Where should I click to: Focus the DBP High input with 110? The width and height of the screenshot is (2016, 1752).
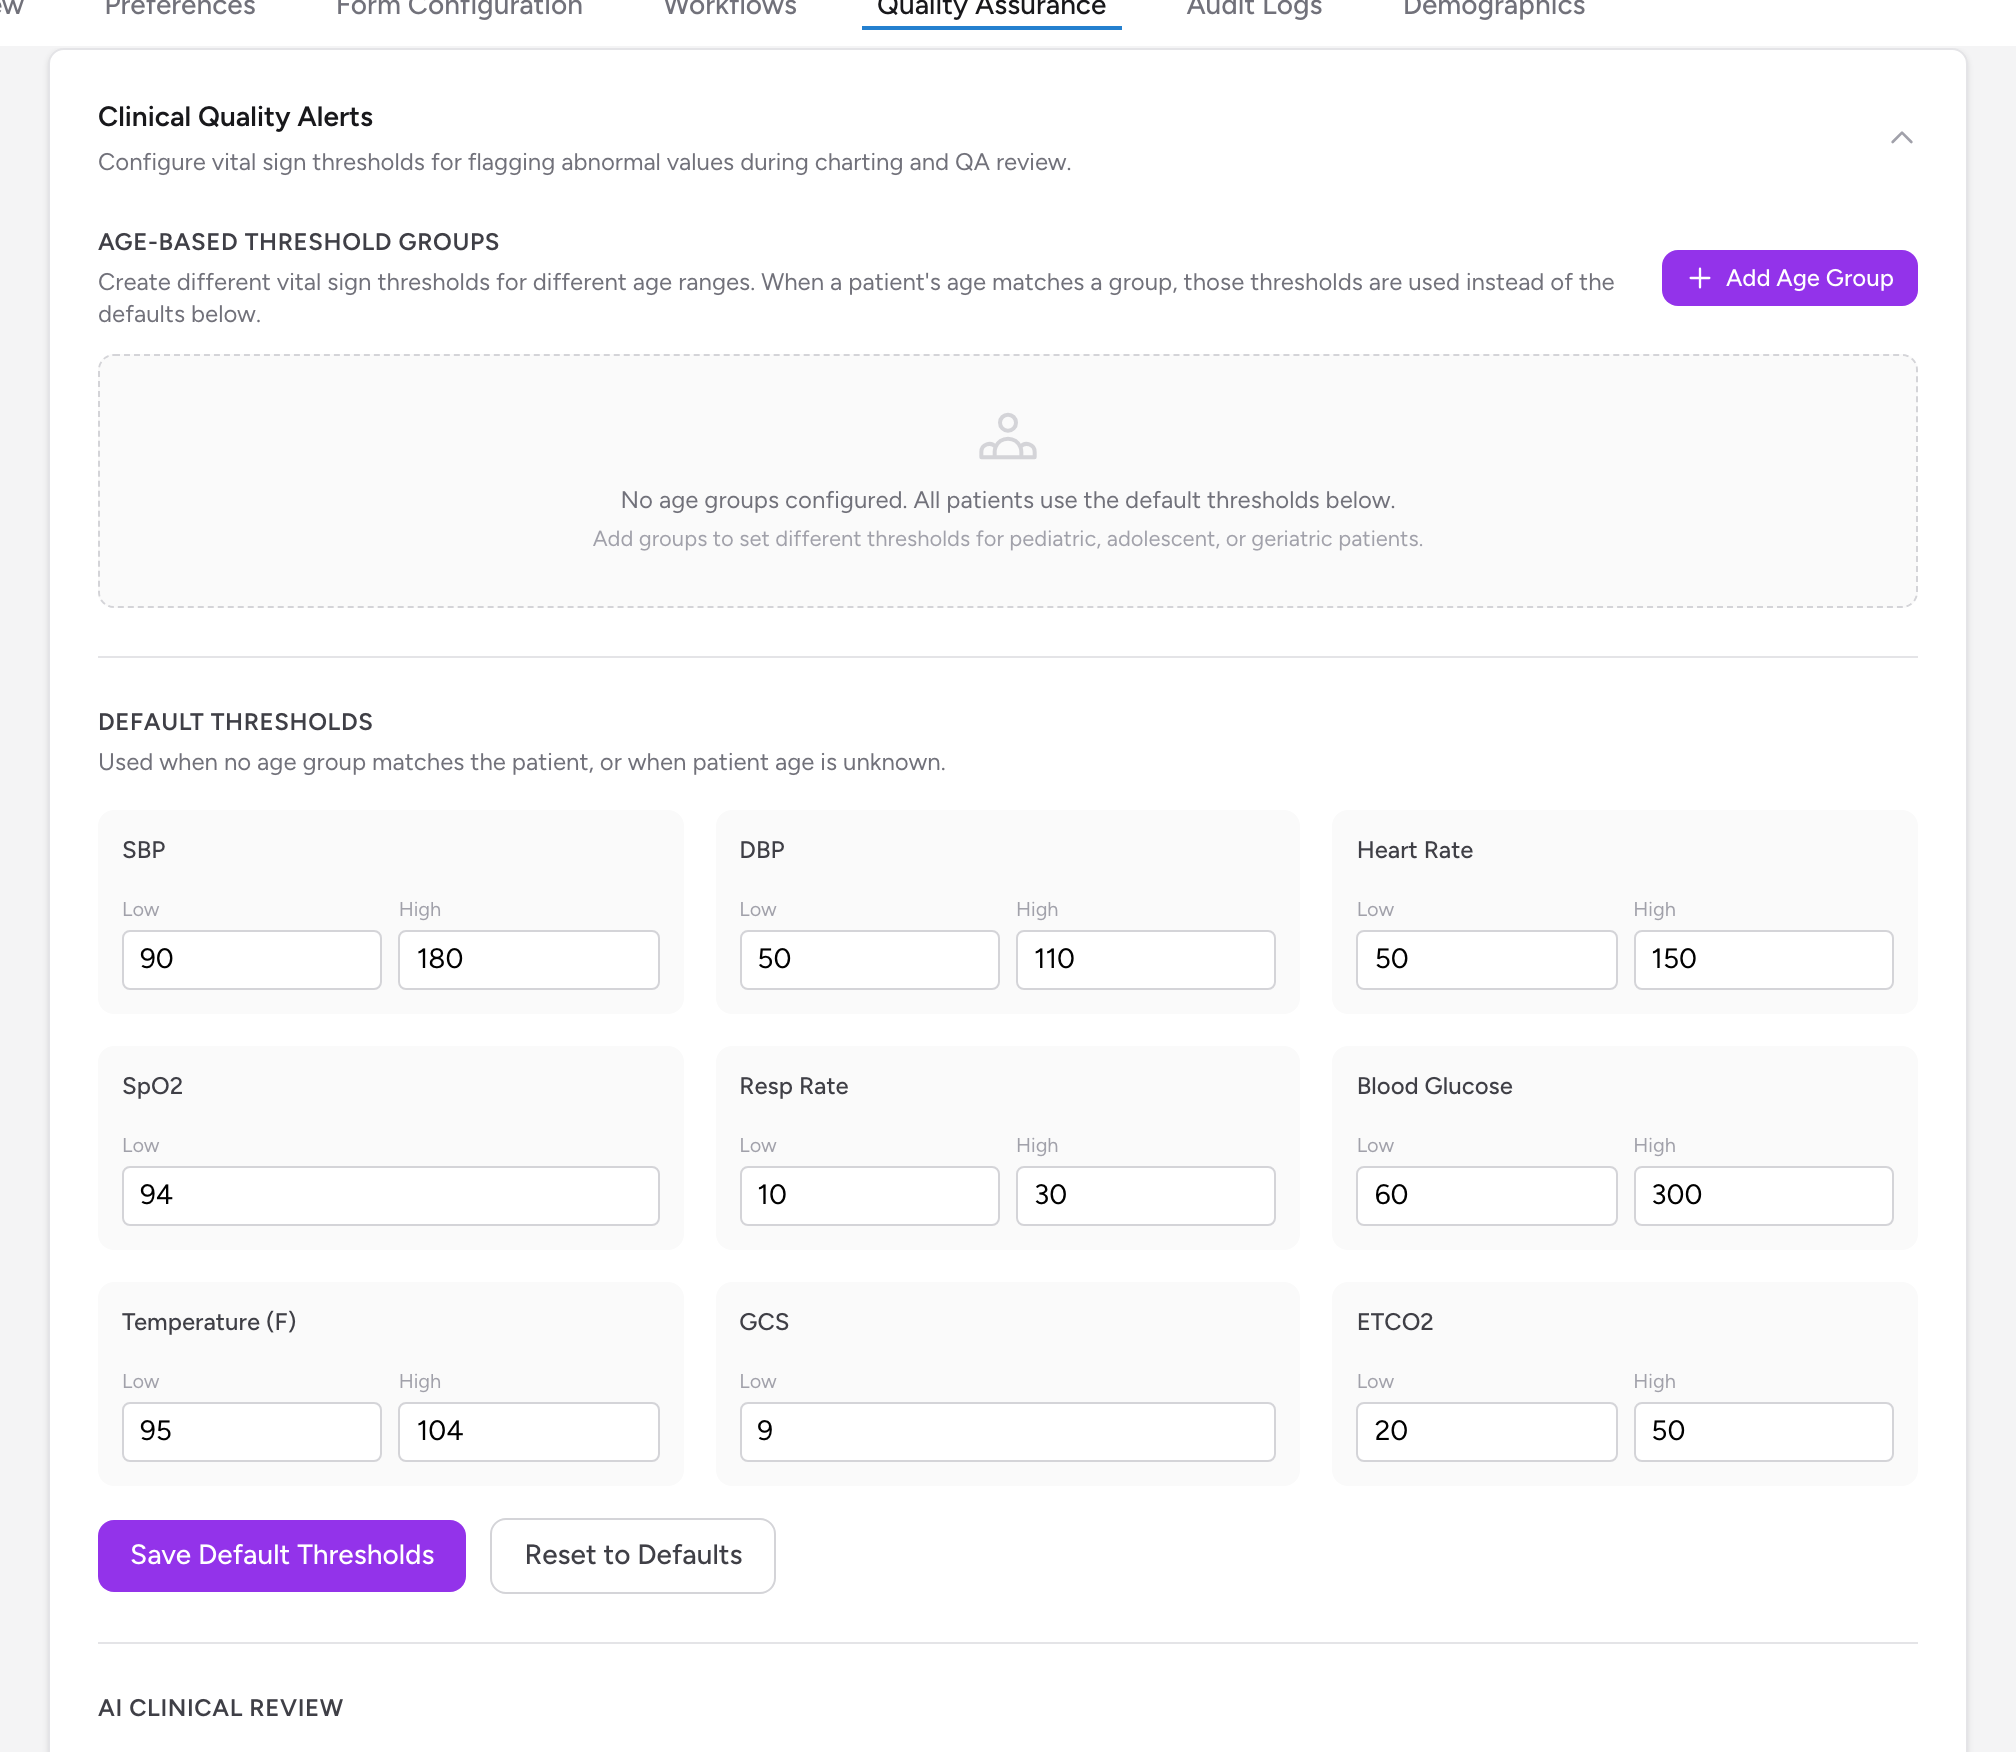click(1146, 959)
